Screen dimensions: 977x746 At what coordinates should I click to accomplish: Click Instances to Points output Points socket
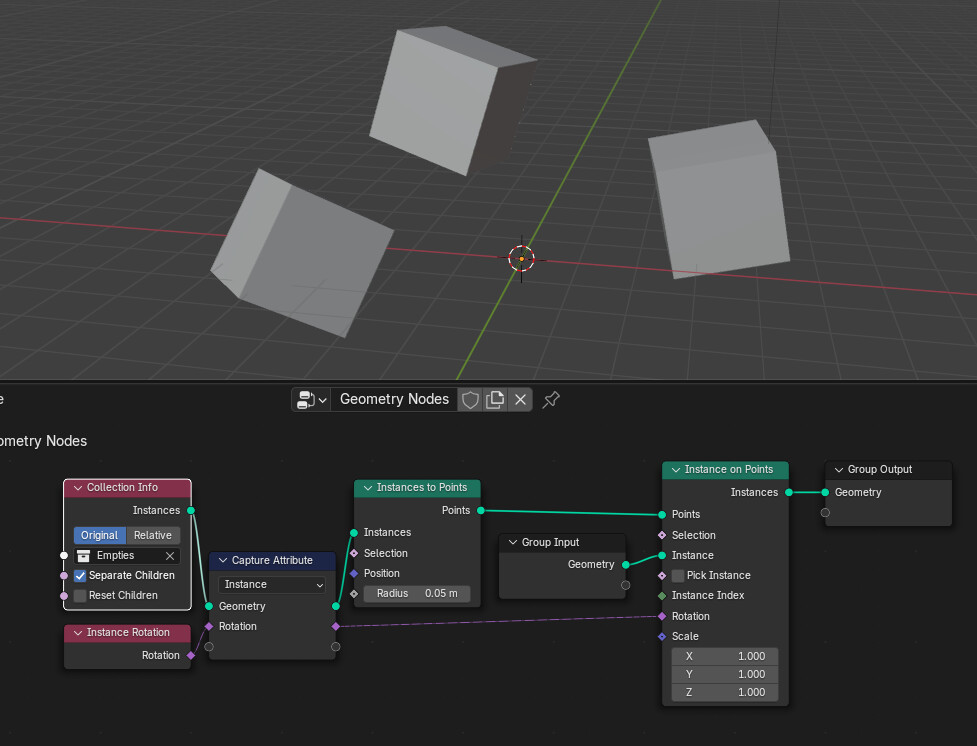pyautogui.click(x=480, y=510)
